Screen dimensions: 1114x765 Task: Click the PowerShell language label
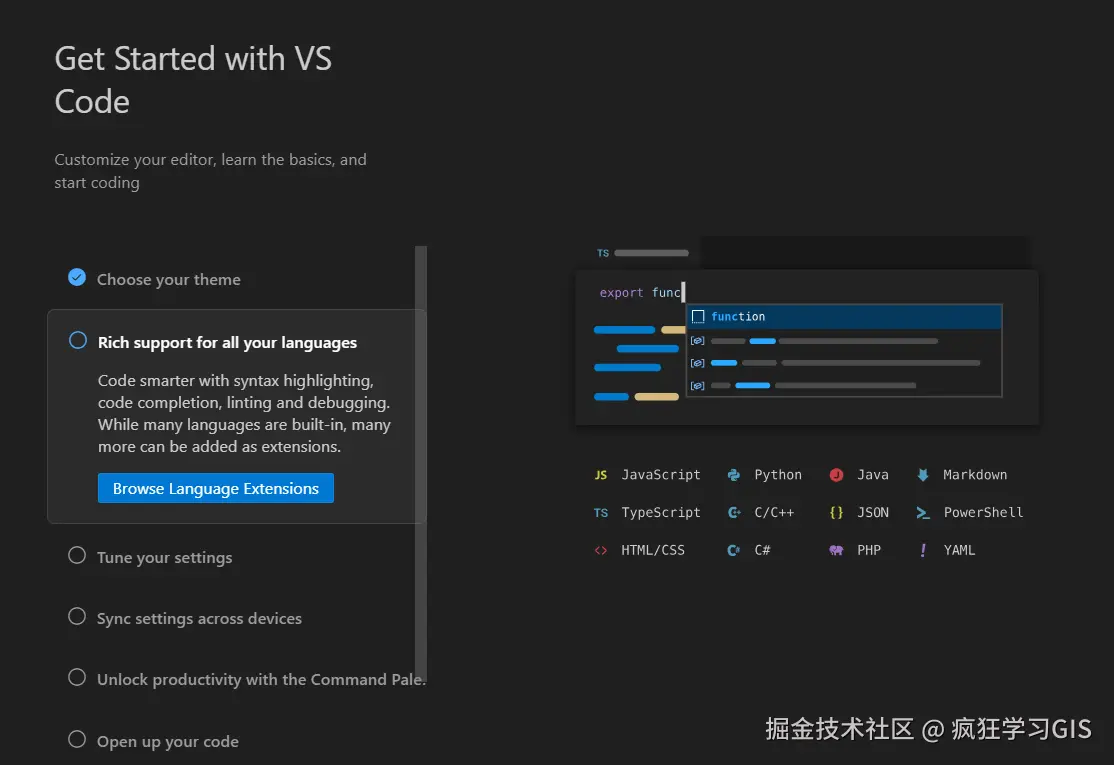point(983,513)
